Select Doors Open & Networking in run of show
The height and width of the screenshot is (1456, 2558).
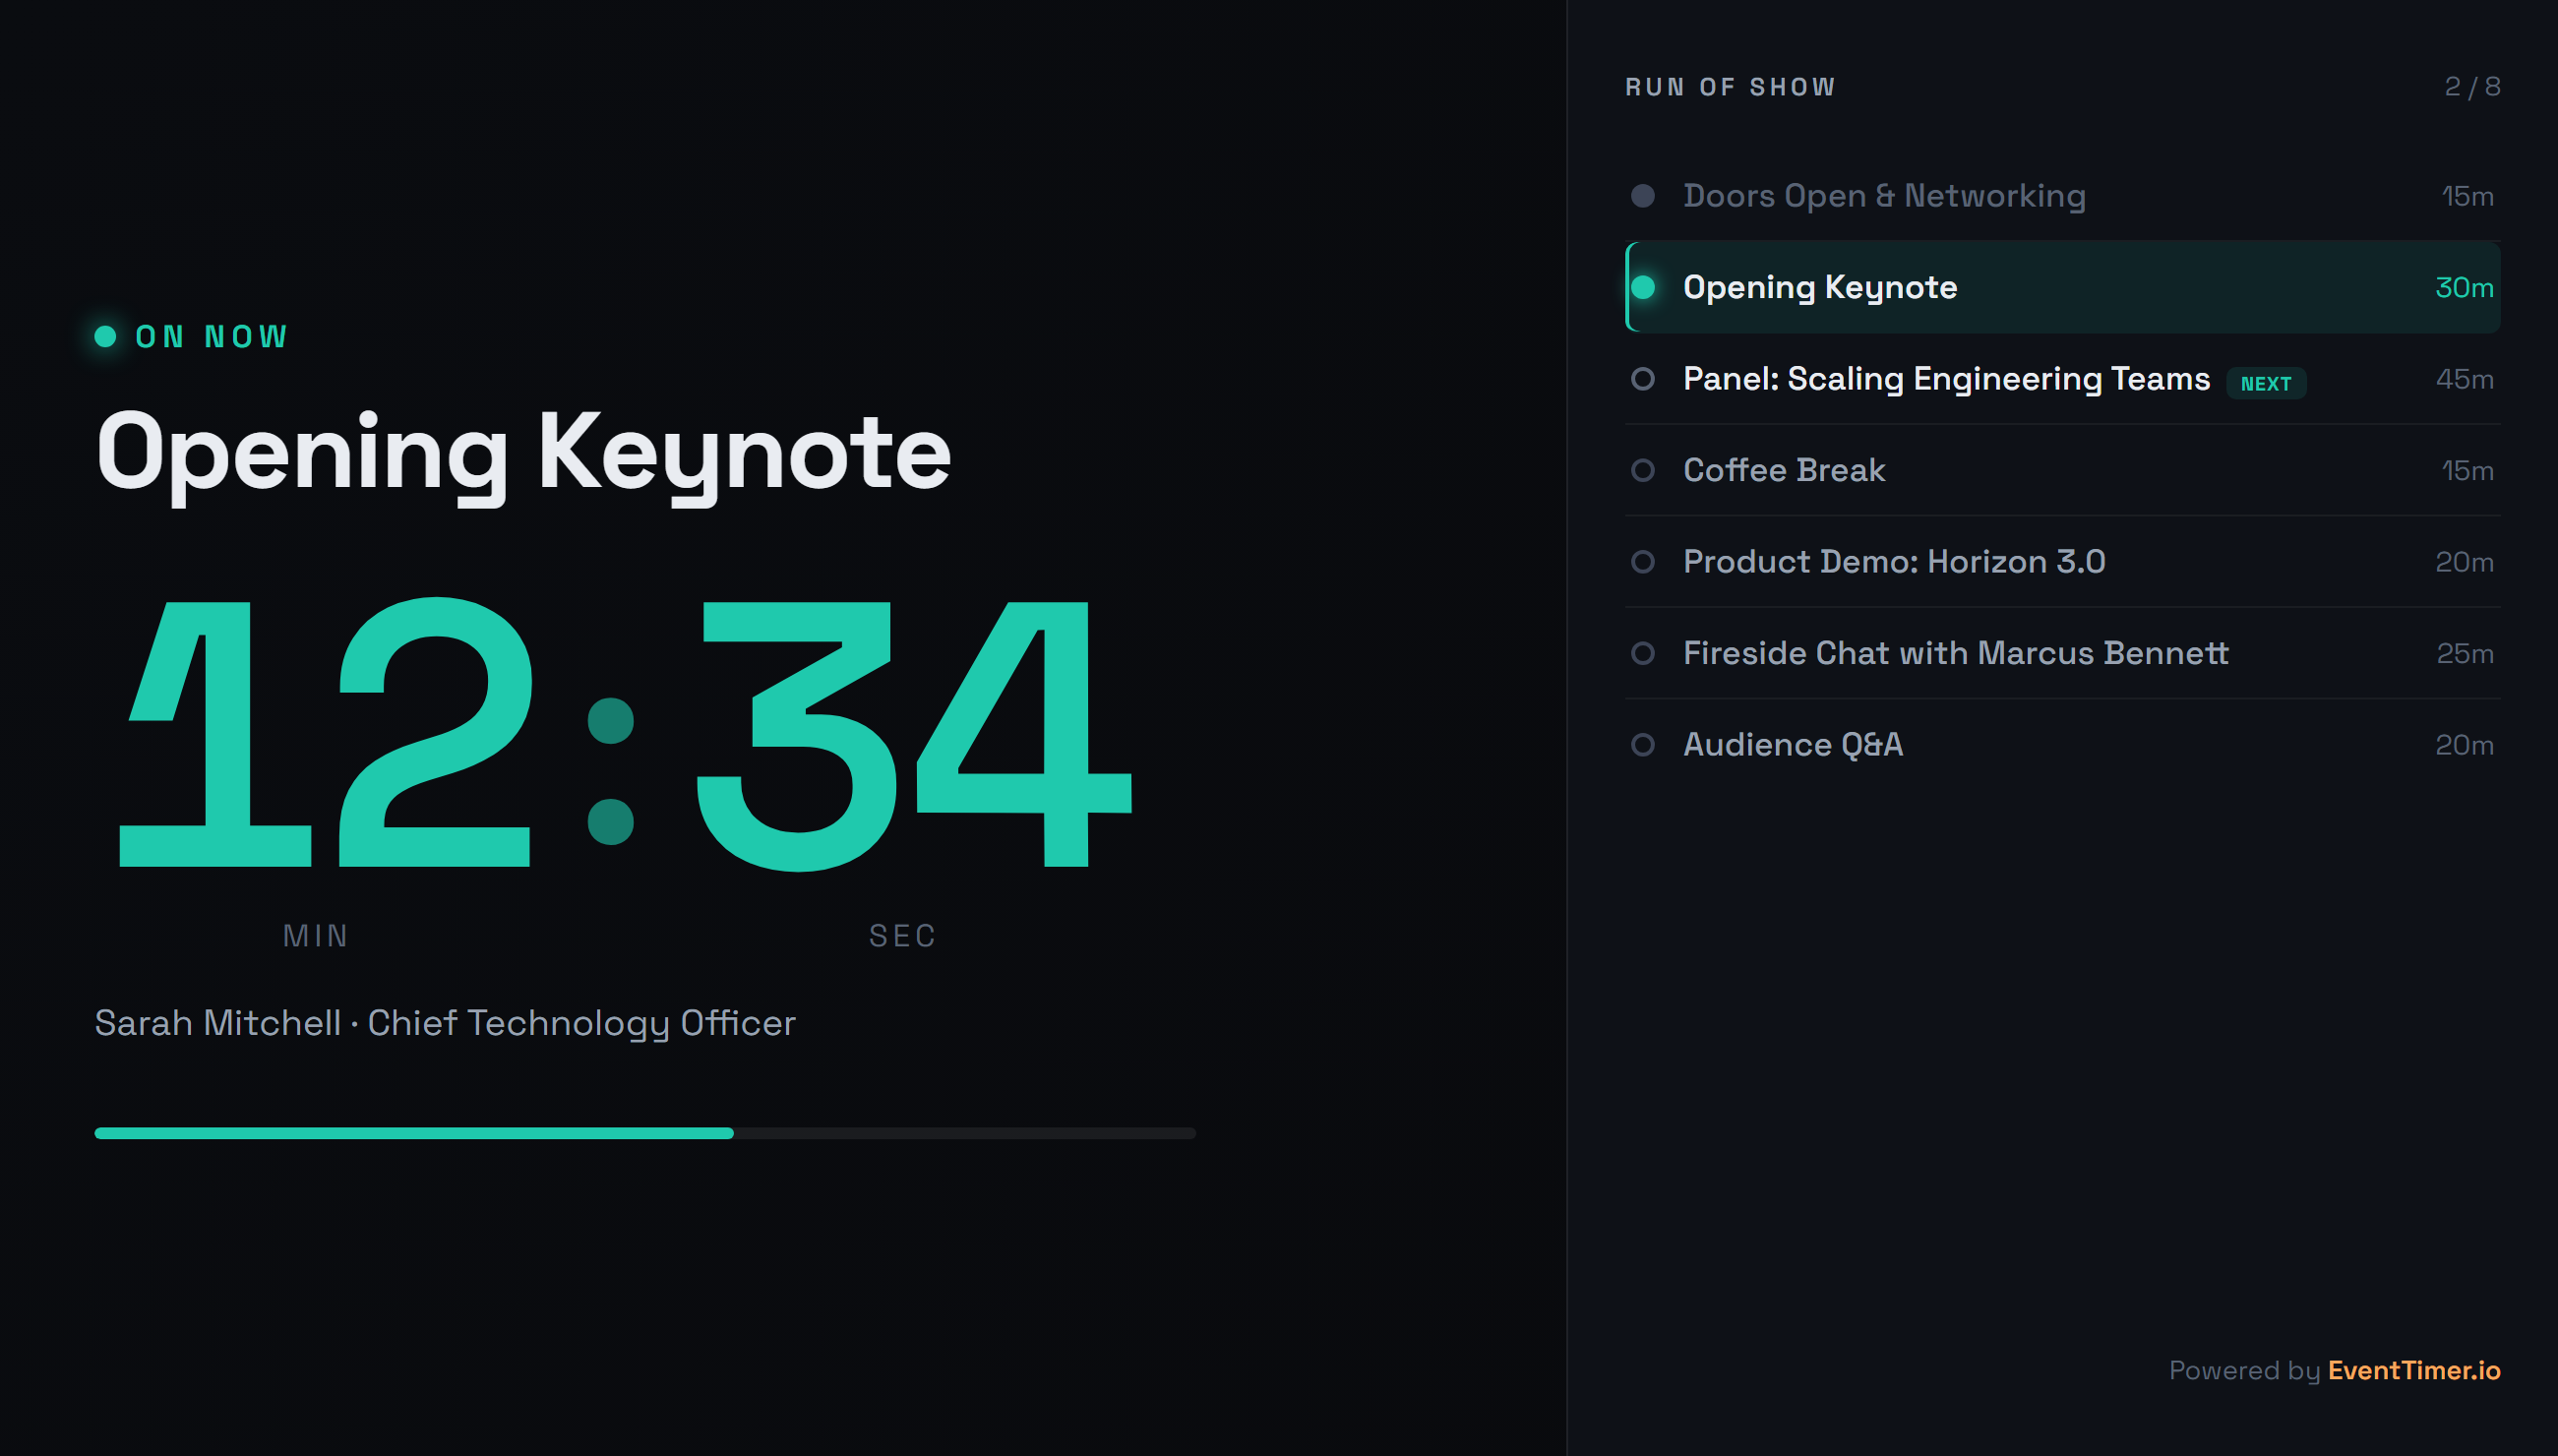coord(2062,196)
